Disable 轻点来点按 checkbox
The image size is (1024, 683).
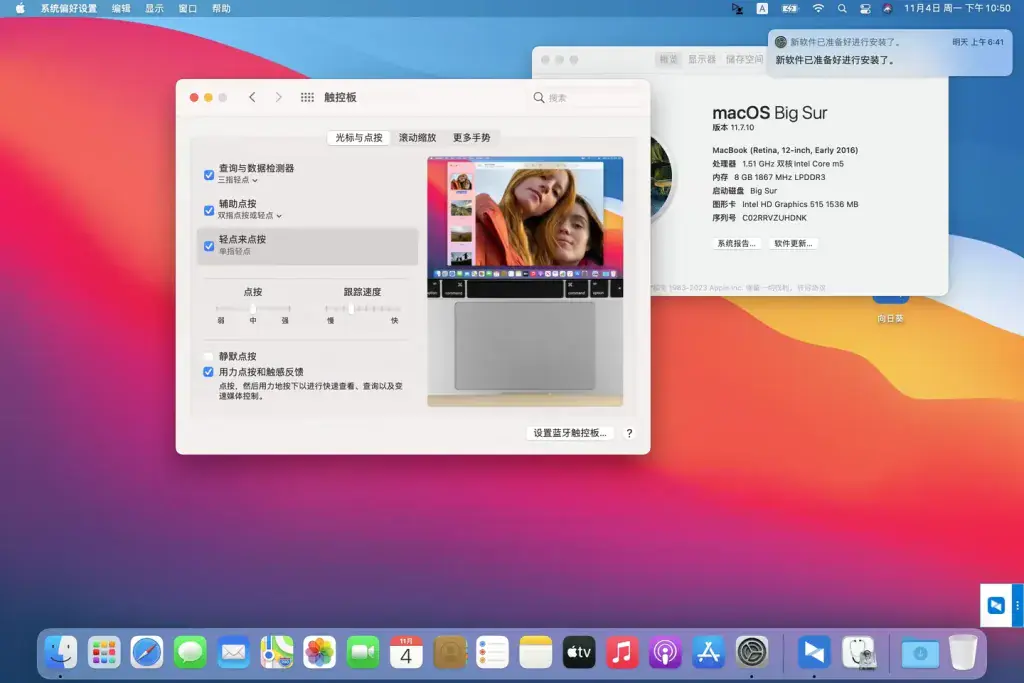coord(209,246)
